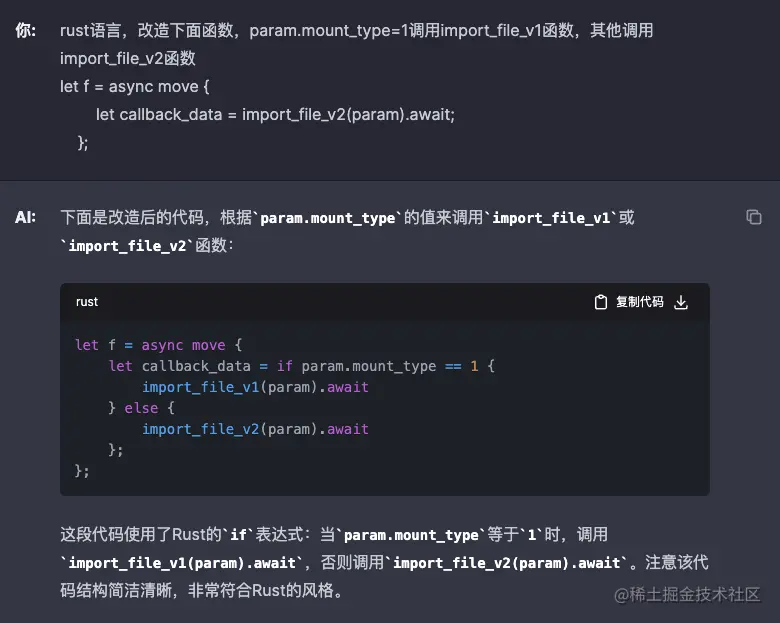This screenshot has width=780, height=623.
Task: Click user's line import_file_v2函数
Action: [128, 59]
